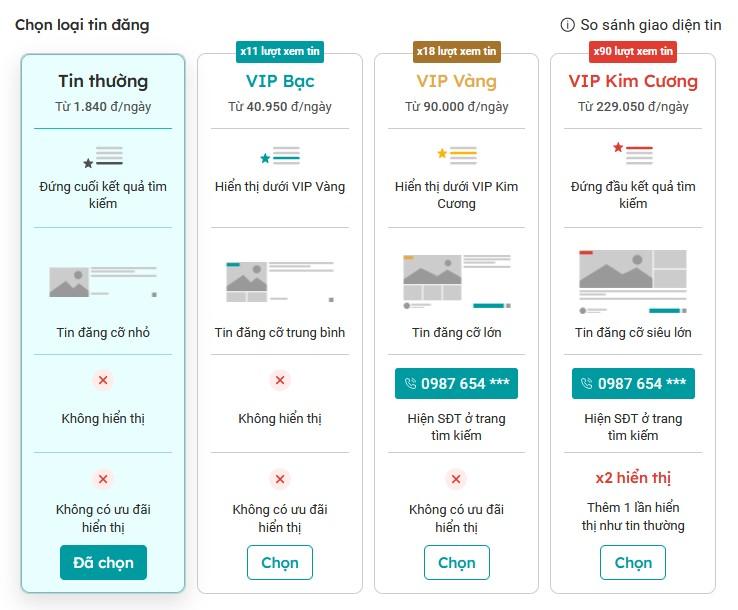Click the small listing preview thumbnail in Tin thường
The width and height of the screenshot is (738, 610).
[103, 281]
